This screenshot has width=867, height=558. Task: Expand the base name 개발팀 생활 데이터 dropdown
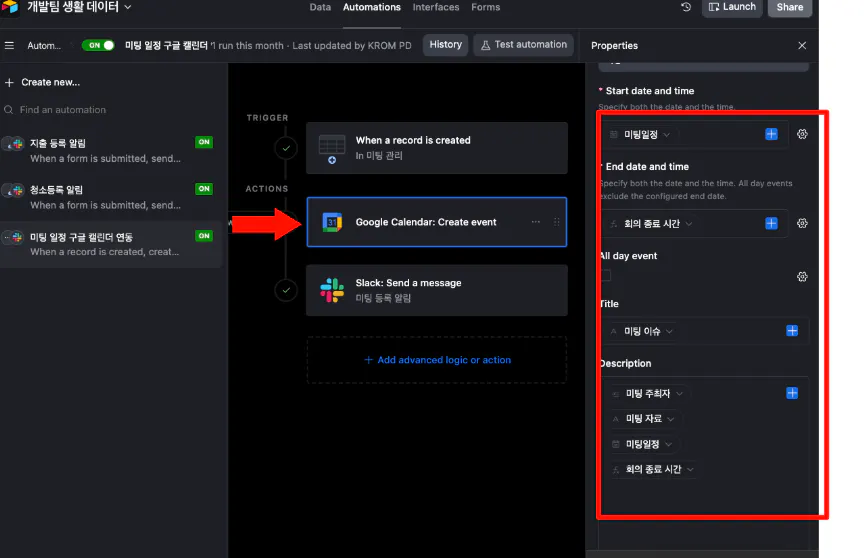click(x=128, y=7)
